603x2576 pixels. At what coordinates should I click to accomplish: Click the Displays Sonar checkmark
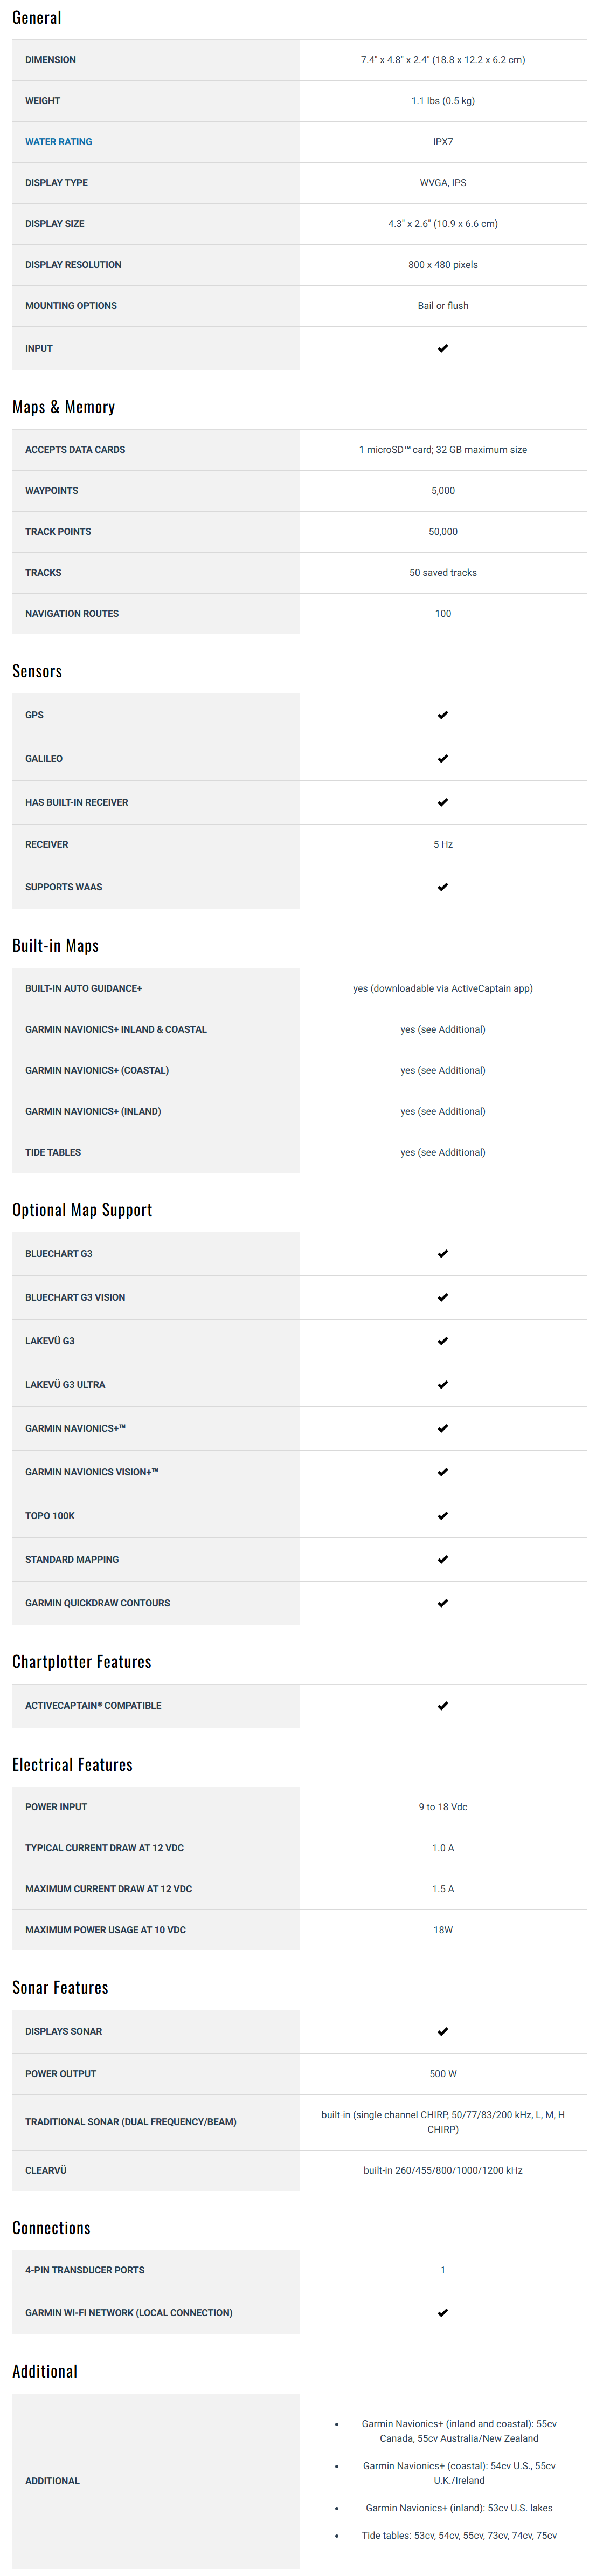443,2031
